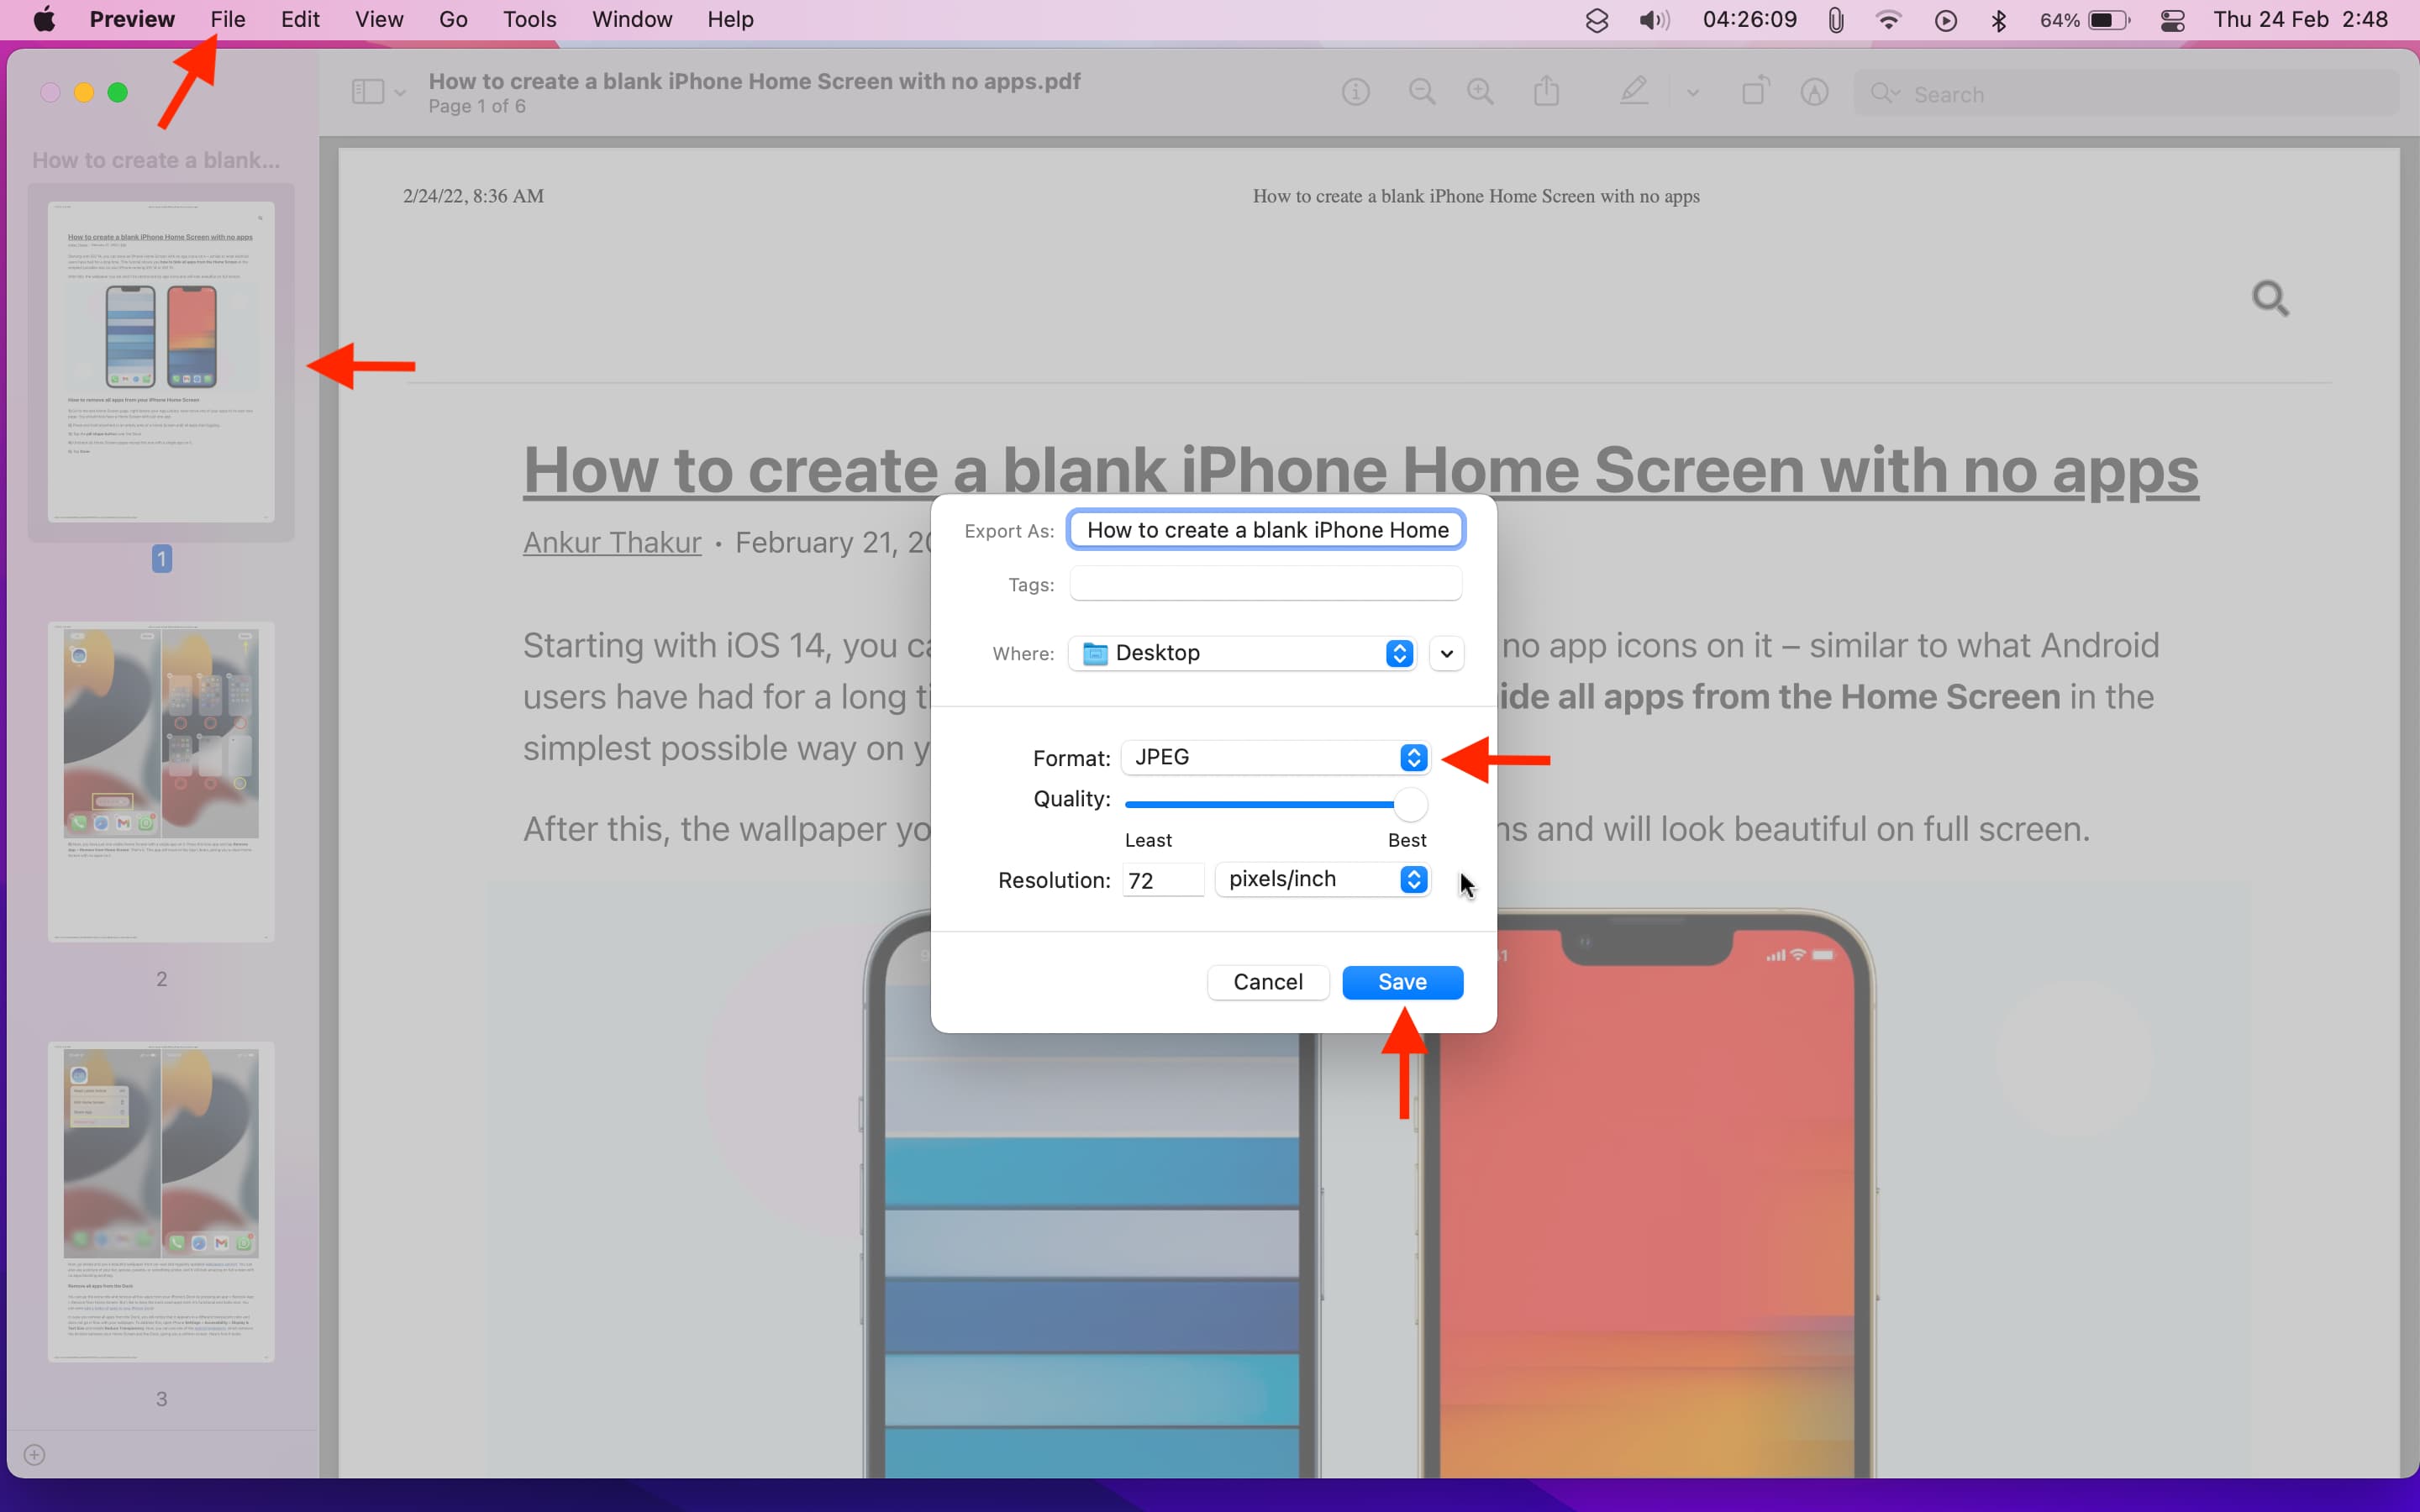Click the Preview app icon in menu bar
The height and width of the screenshot is (1512, 2420).
coord(131,19)
